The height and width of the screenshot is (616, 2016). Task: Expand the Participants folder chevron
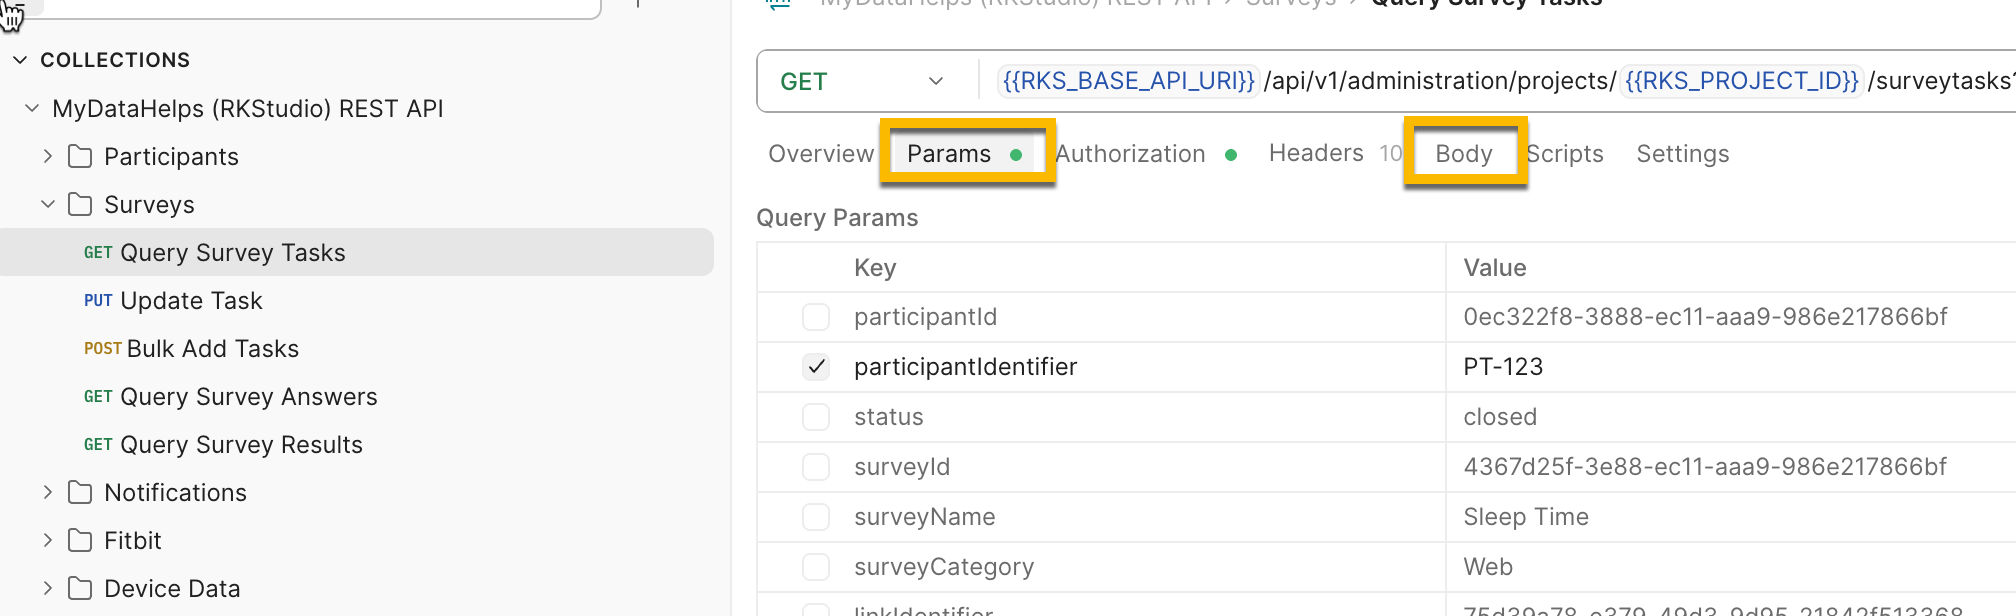47,156
